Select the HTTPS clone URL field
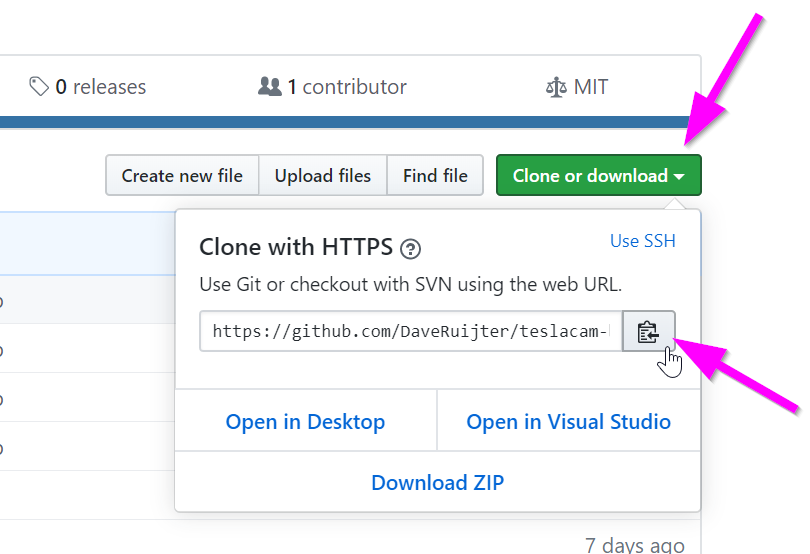The width and height of the screenshot is (810, 554). click(411, 331)
